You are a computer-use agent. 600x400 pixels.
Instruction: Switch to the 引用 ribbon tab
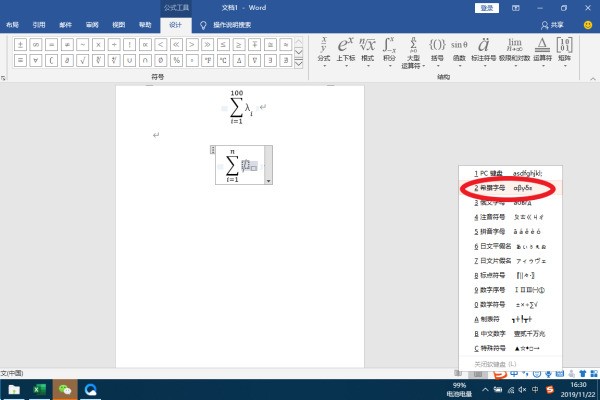38,22
